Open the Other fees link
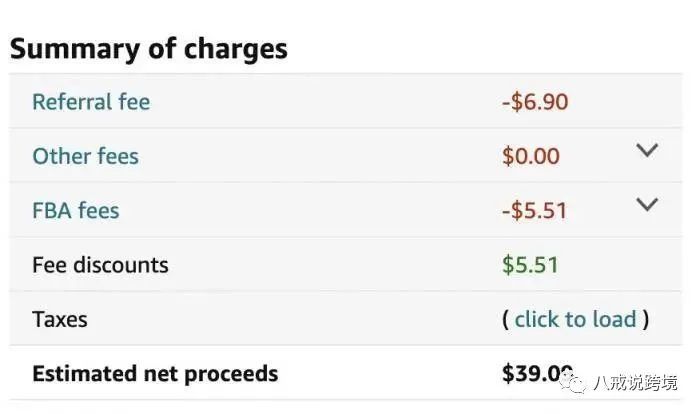The width and height of the screenshot is (700, 414). 85,156
